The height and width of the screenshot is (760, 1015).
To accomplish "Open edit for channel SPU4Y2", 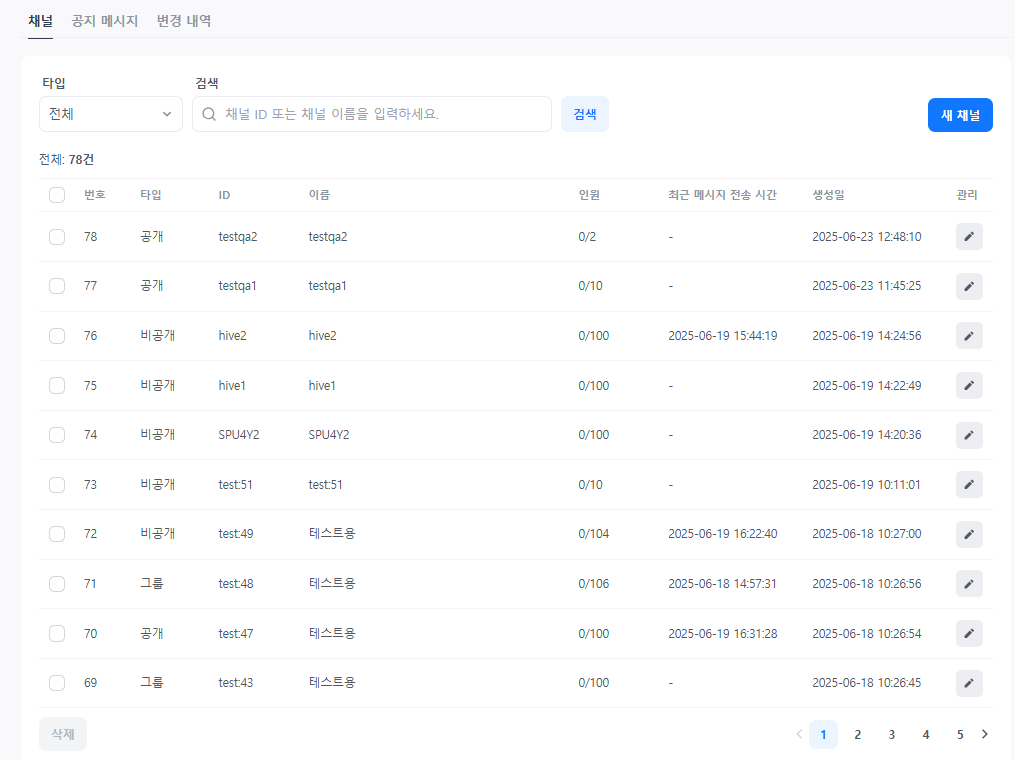I will [969, 435].
